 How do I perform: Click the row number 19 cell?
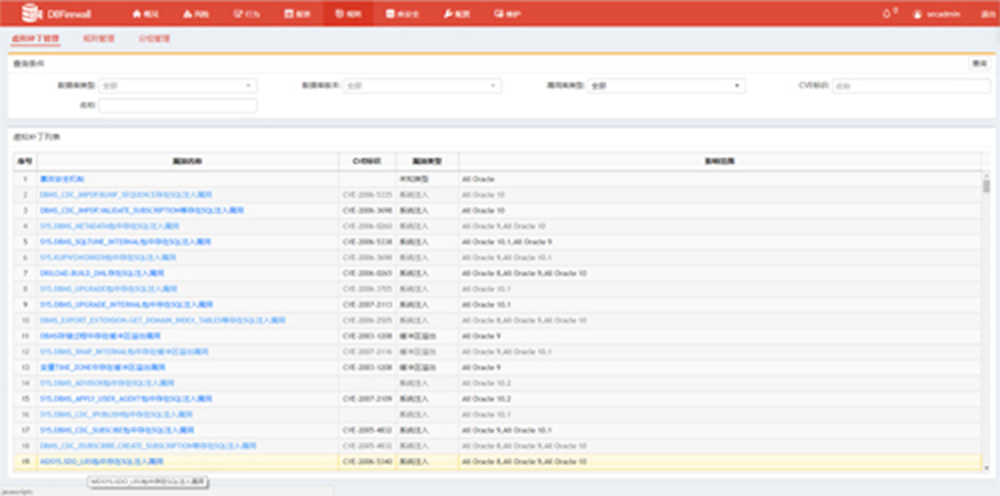tap(26, 462)
